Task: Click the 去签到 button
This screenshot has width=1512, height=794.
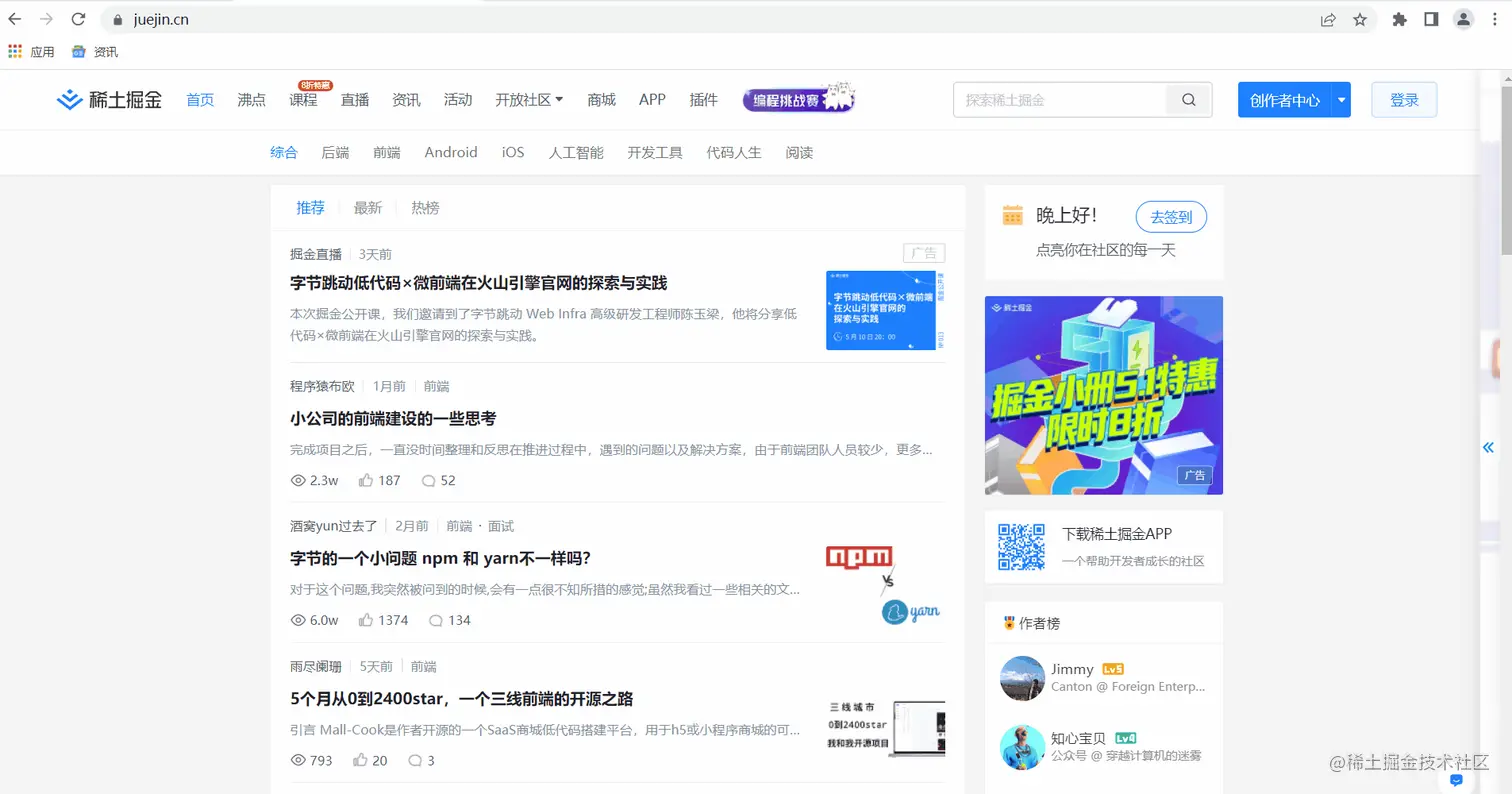Action: point(1171,216)
